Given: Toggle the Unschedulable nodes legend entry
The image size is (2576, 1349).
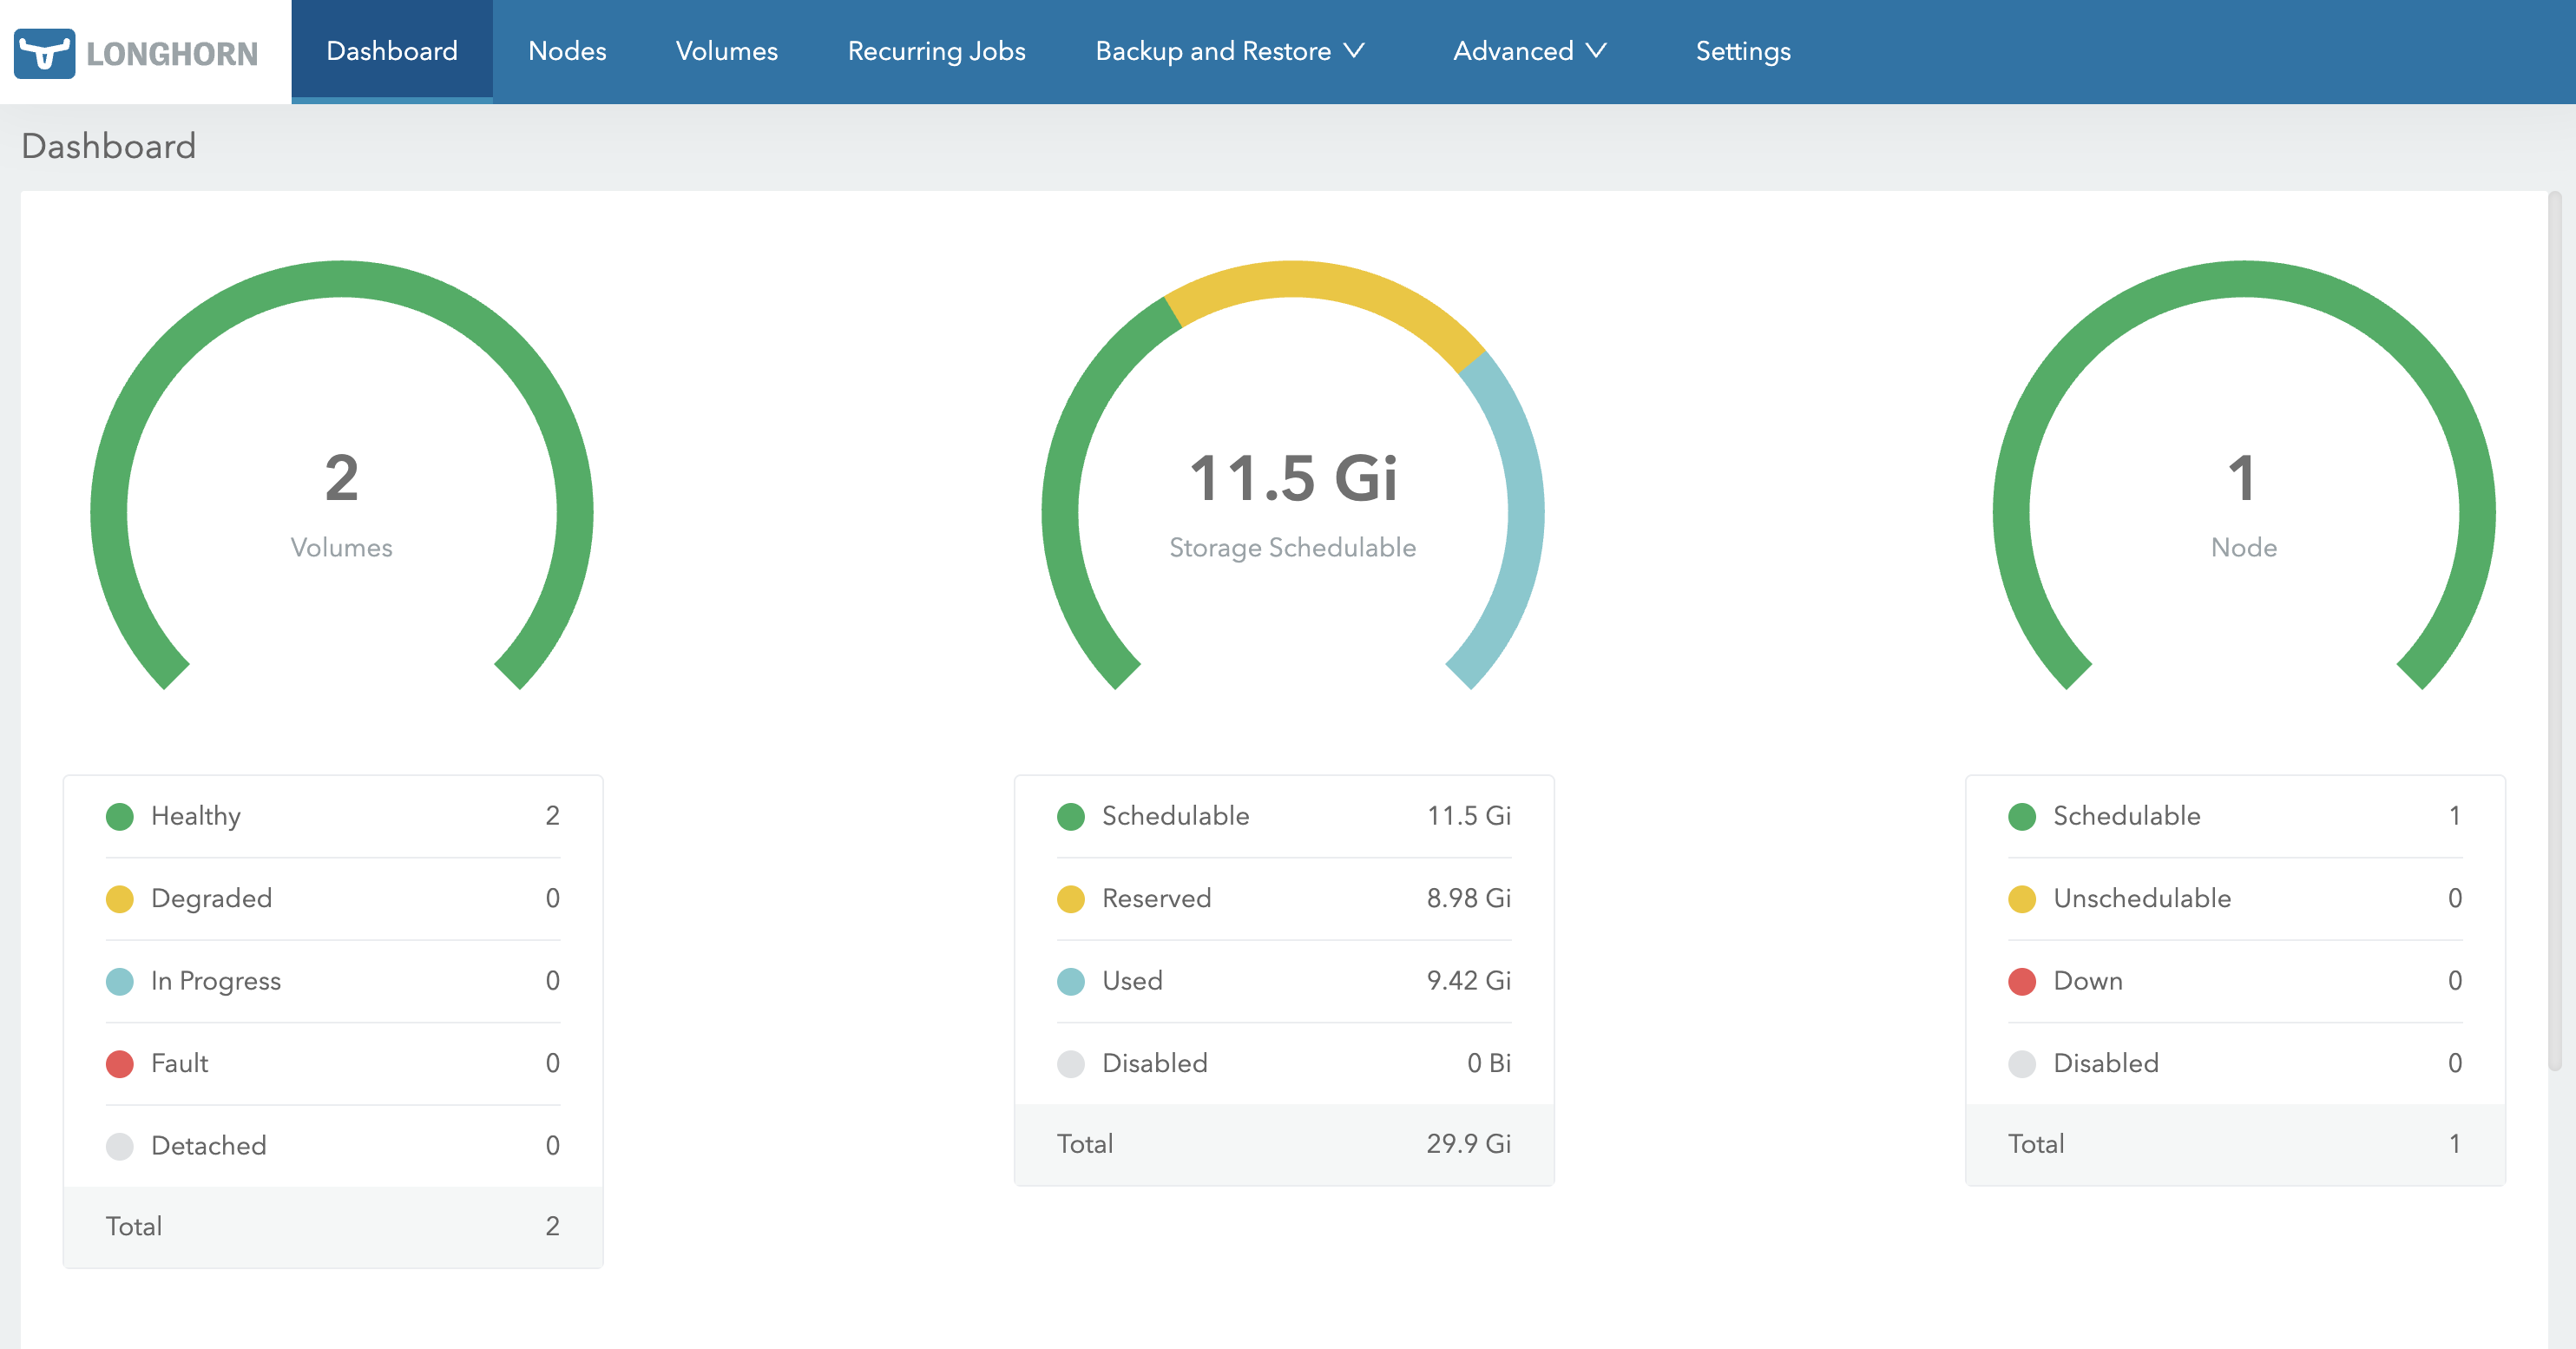Looking at the screenshot, I should [2140, 898].
